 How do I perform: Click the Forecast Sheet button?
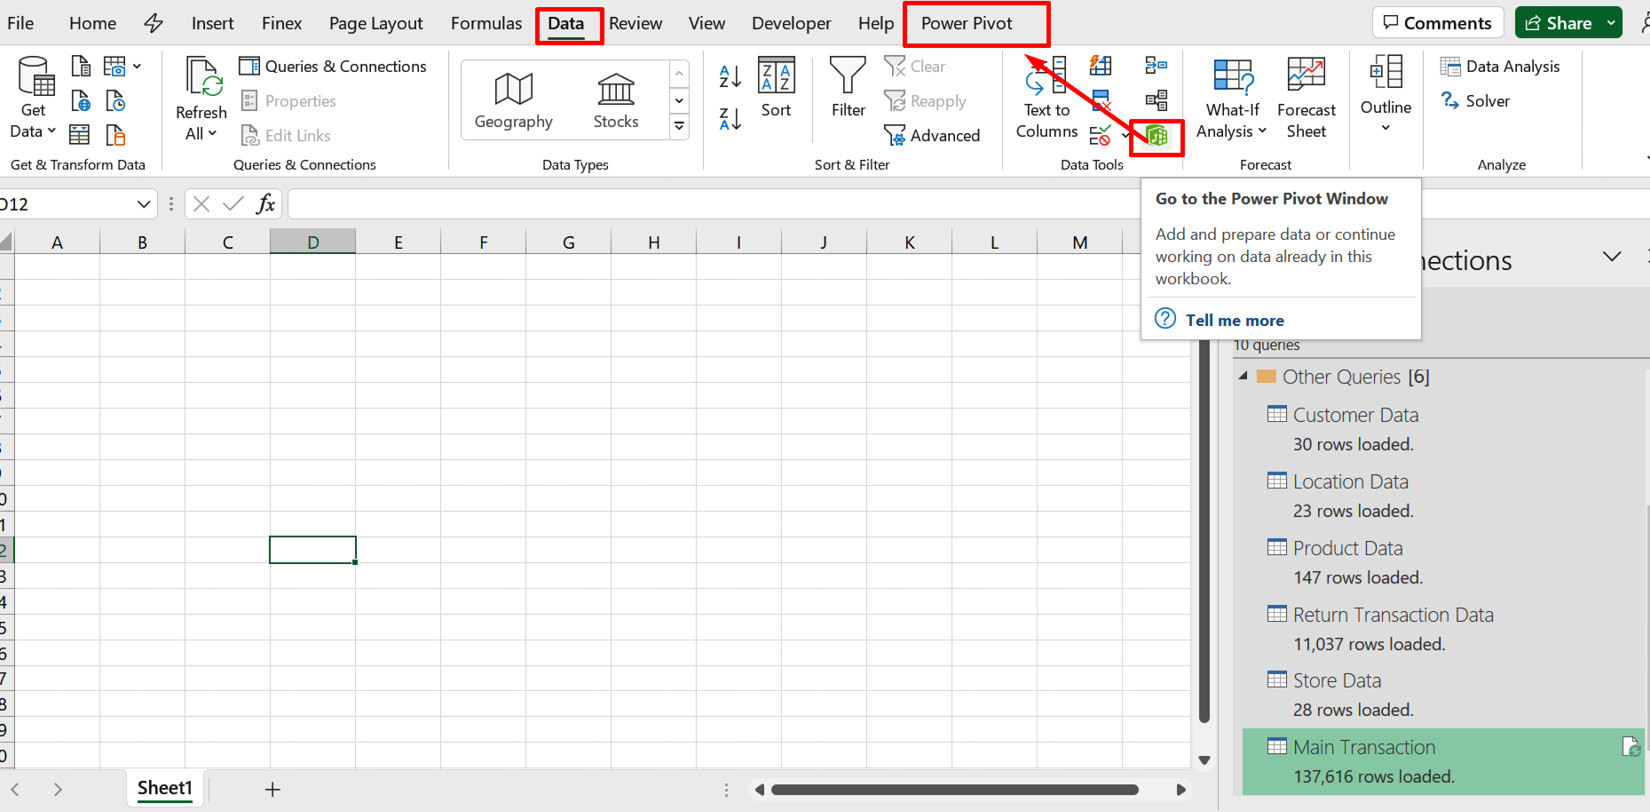(1306, 99)
